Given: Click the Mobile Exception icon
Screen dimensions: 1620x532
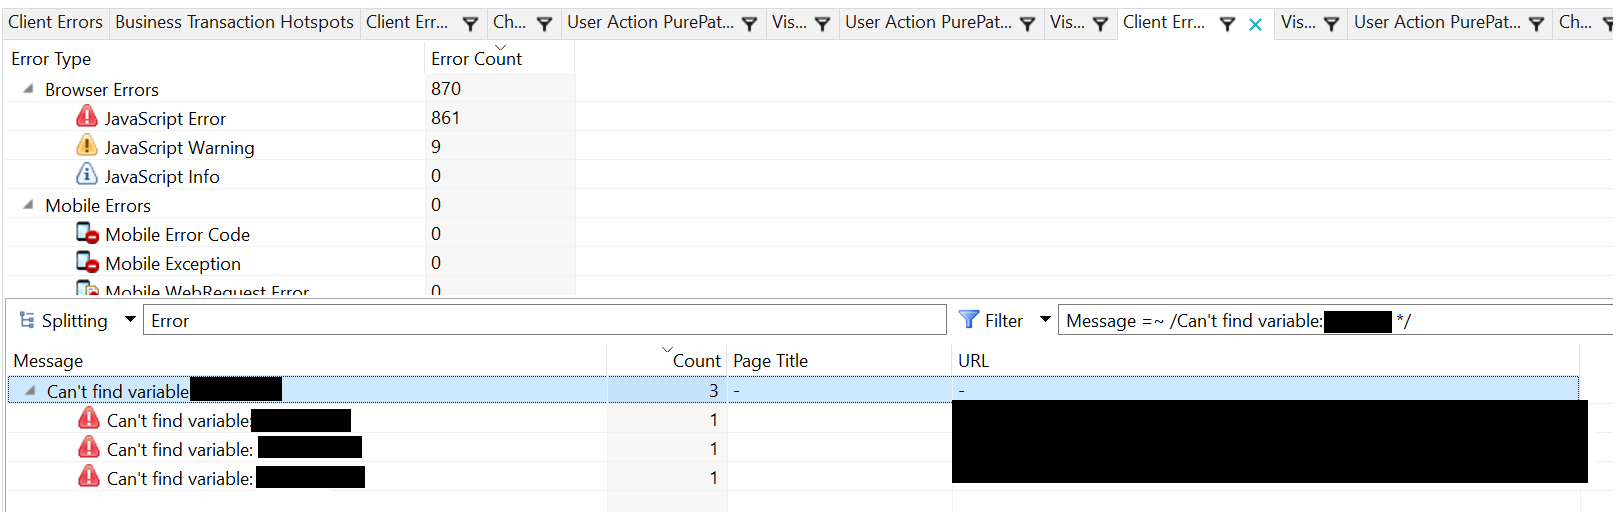Looking at the screenshot, I should coord(87,263).
